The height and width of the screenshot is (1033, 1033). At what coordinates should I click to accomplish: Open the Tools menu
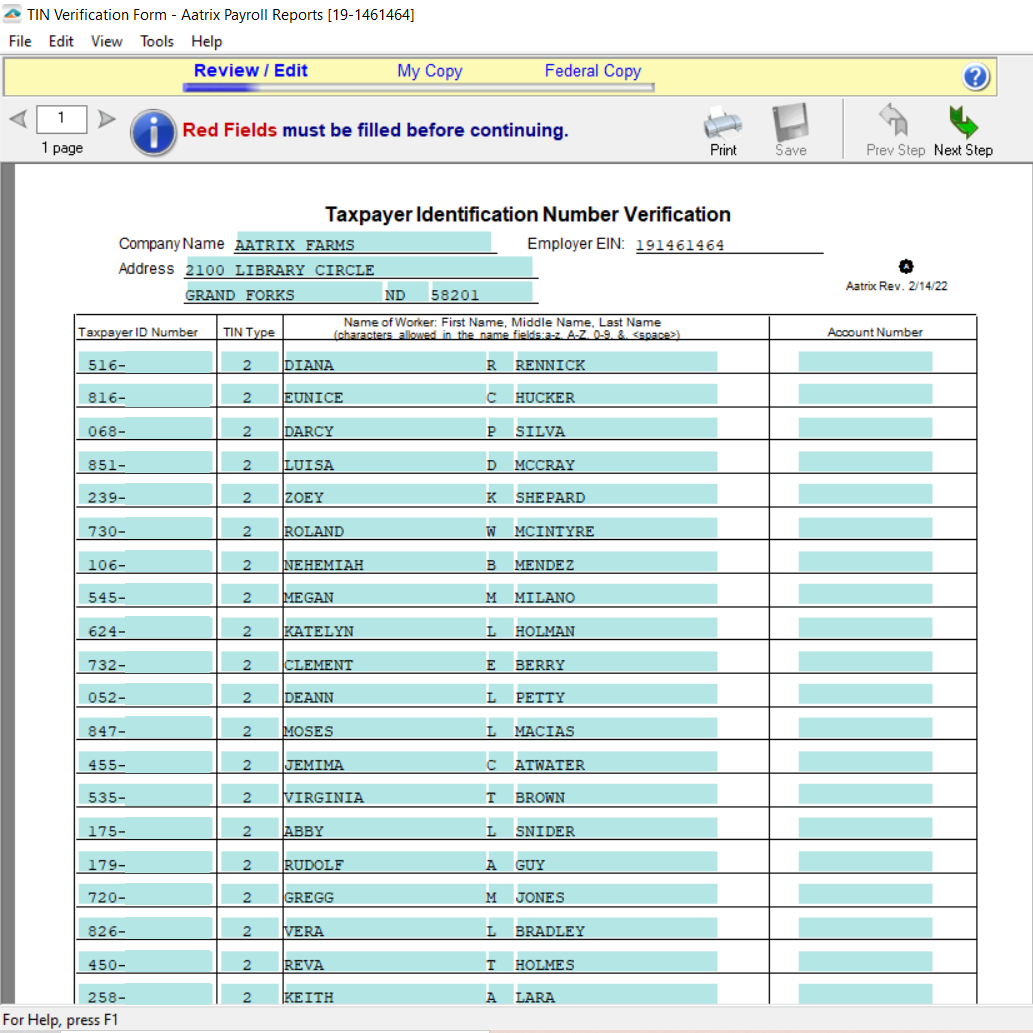[x=156, y=42]
